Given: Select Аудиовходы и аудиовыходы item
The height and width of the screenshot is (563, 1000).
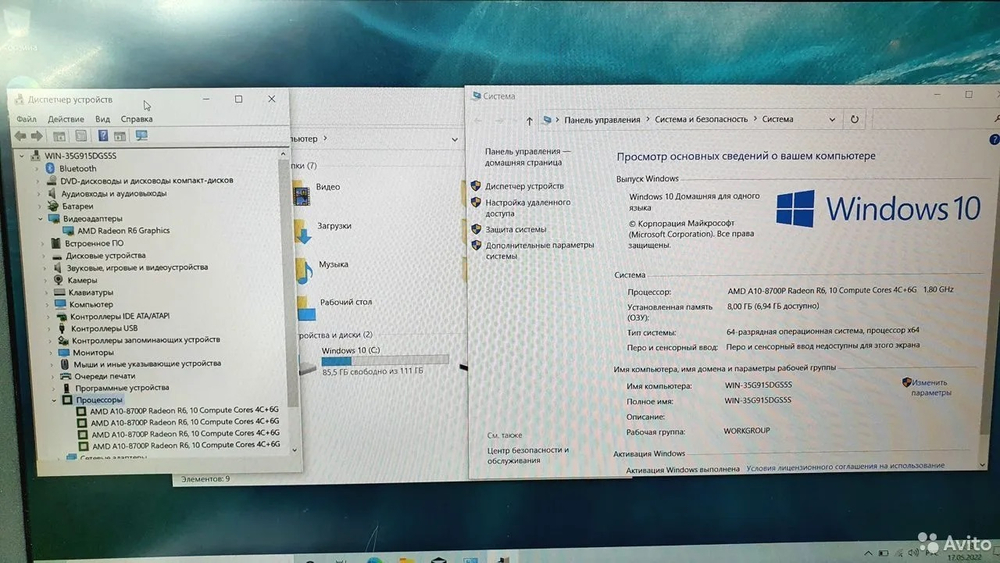Looking at the screenshot, I should coord(114,193).
